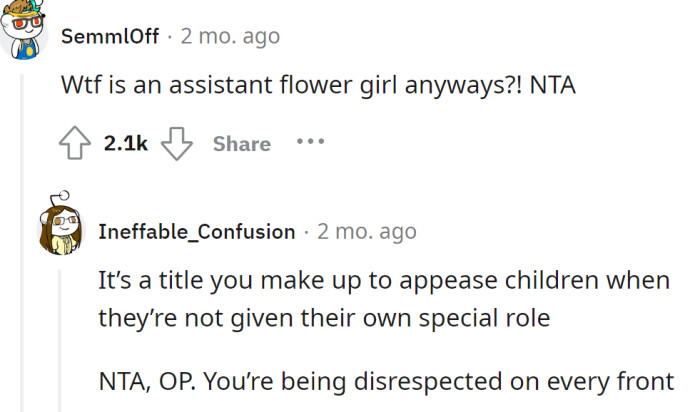Click SemmlOff's avatar image
Screen dimensions: 700x412
[25, 32]
